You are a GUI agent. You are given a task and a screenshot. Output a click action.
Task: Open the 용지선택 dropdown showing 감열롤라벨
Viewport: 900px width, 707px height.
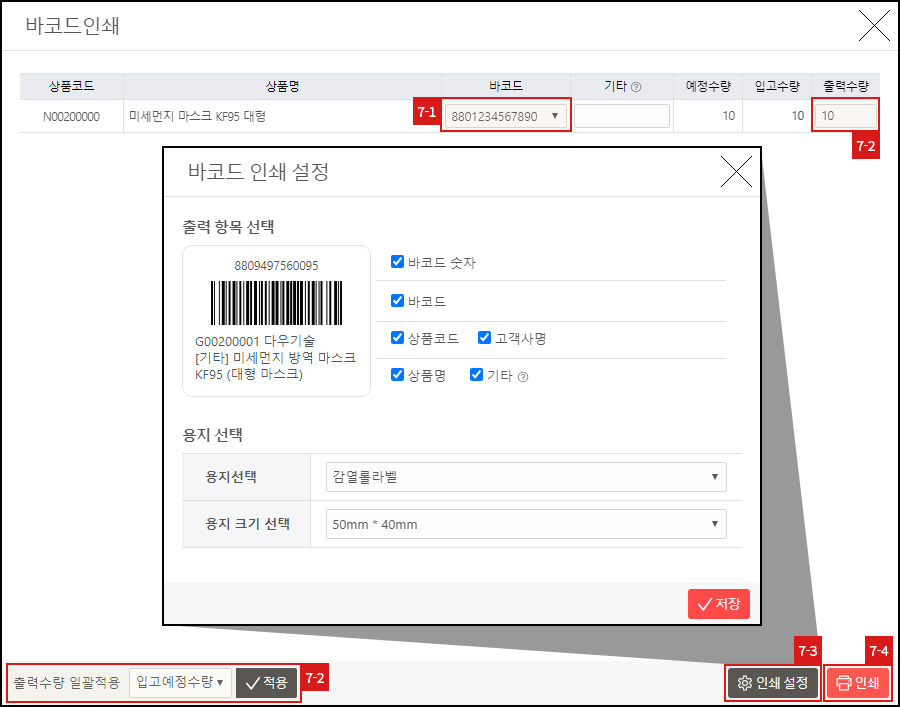point(527,477)
